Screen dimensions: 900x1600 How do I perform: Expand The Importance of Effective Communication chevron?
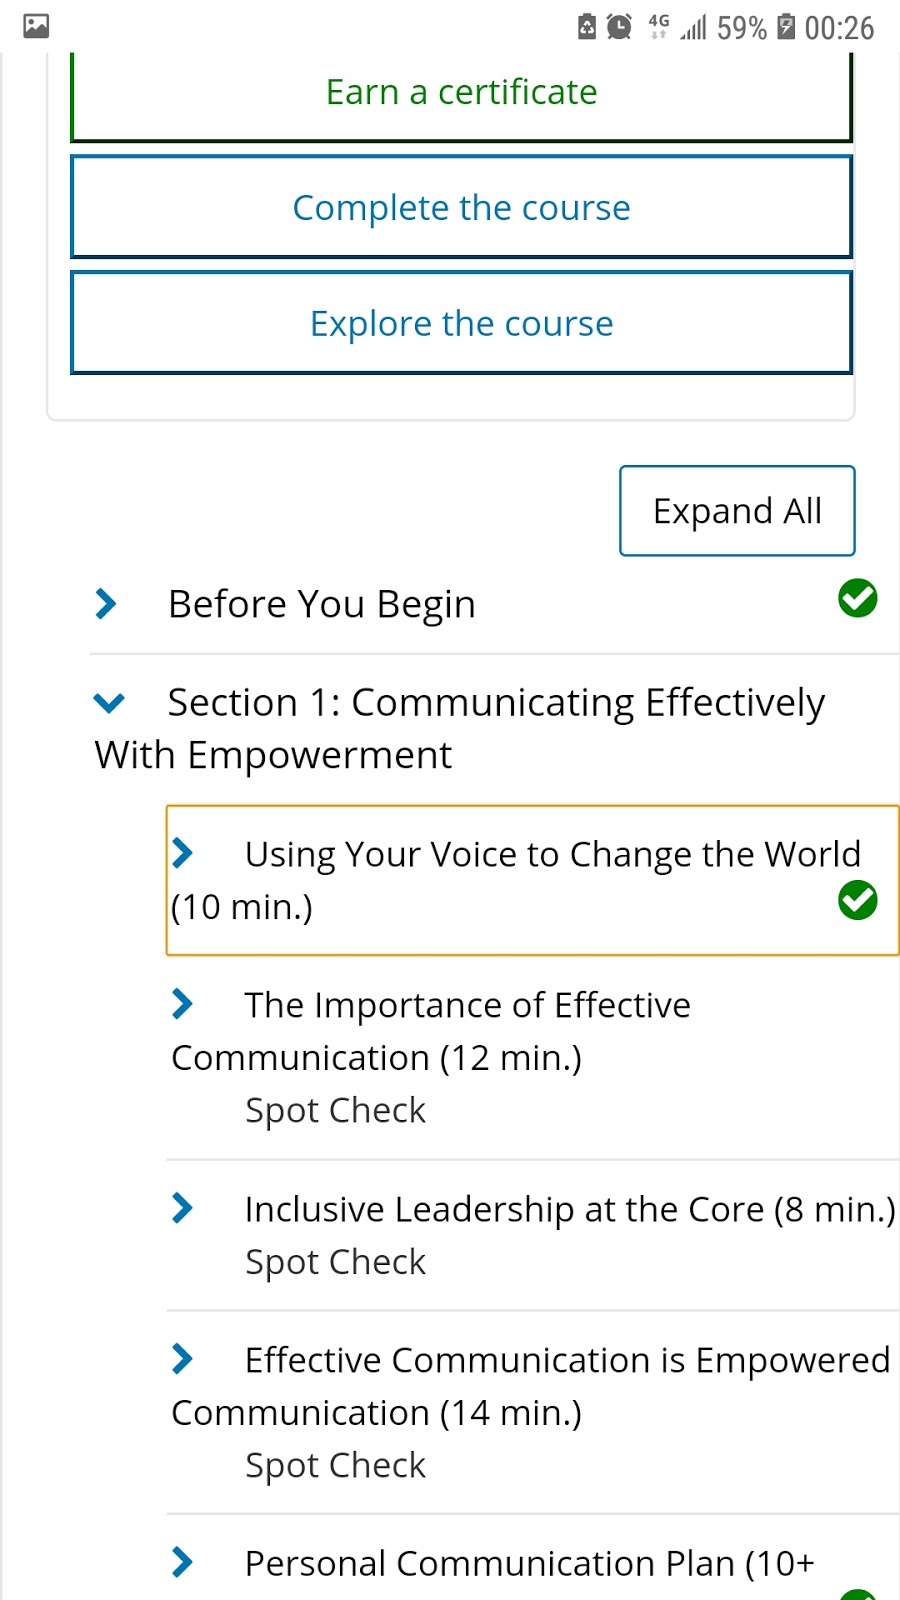pos(183,1004)
